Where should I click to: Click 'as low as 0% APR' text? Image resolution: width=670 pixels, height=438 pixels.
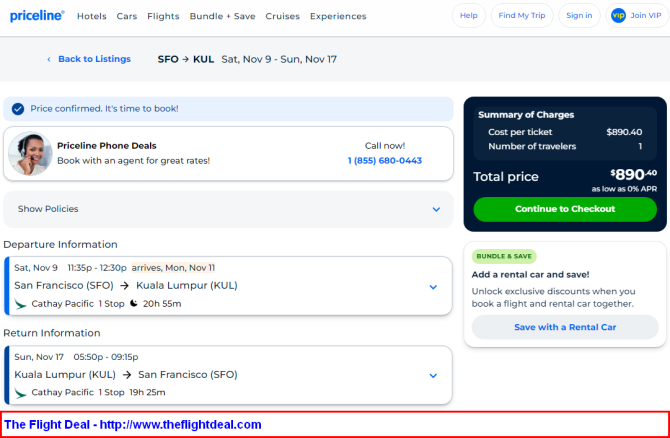click(x=624, y=189)
